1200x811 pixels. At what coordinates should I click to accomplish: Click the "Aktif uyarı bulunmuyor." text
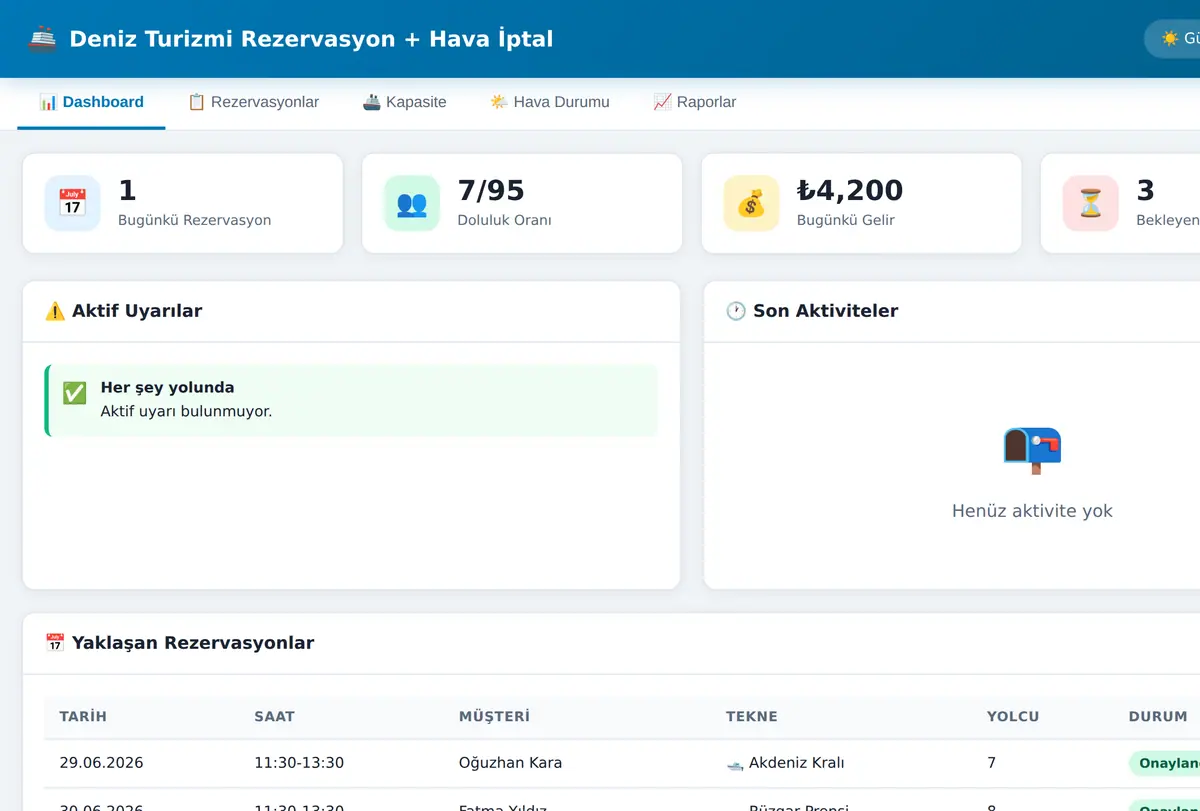[x=186, y=411]
